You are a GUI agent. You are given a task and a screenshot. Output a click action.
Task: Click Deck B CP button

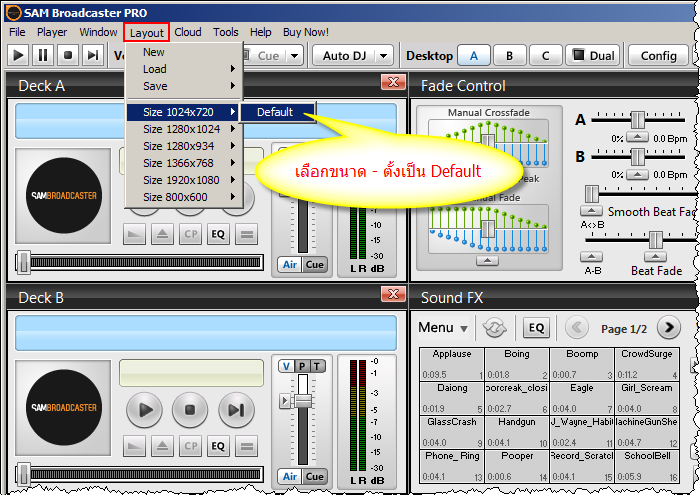click(191, 446)
